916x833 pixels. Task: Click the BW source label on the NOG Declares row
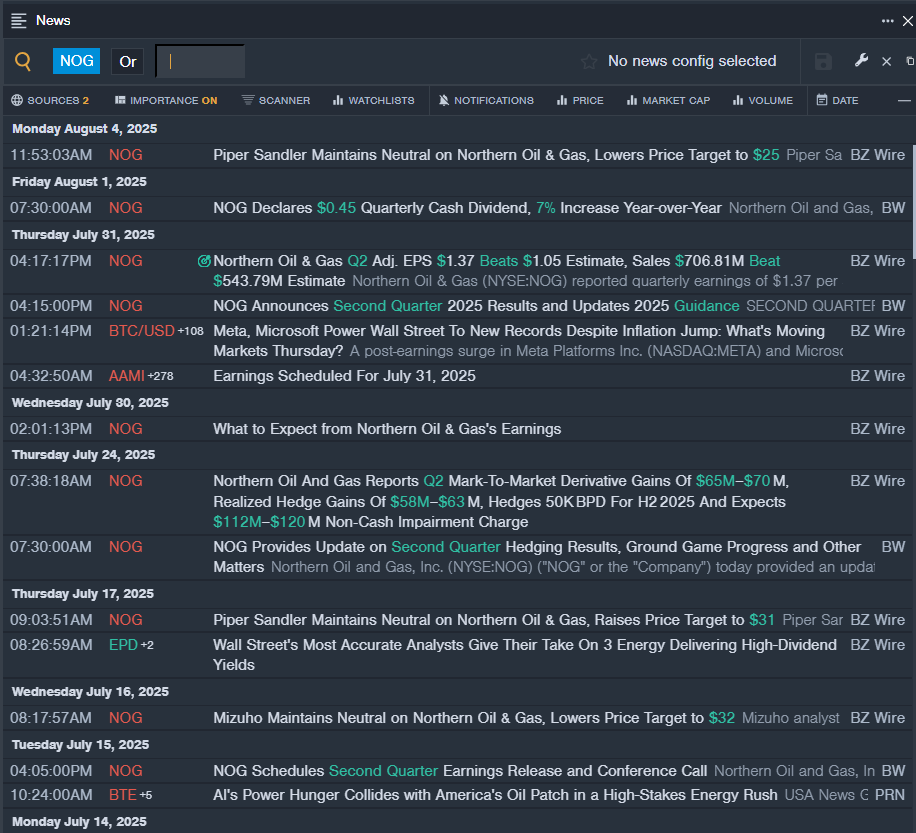pyautogui.click(x=893, y=209)
